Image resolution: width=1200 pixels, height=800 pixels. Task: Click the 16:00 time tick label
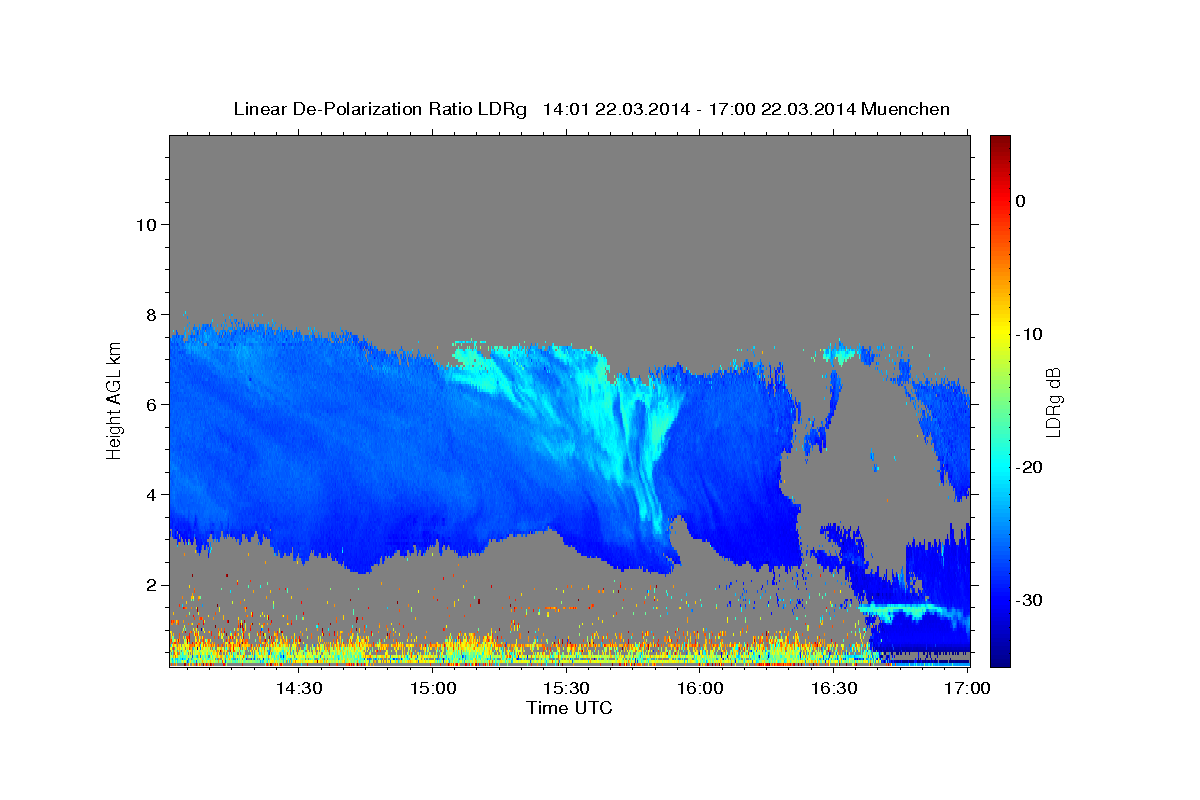(700, 688)
